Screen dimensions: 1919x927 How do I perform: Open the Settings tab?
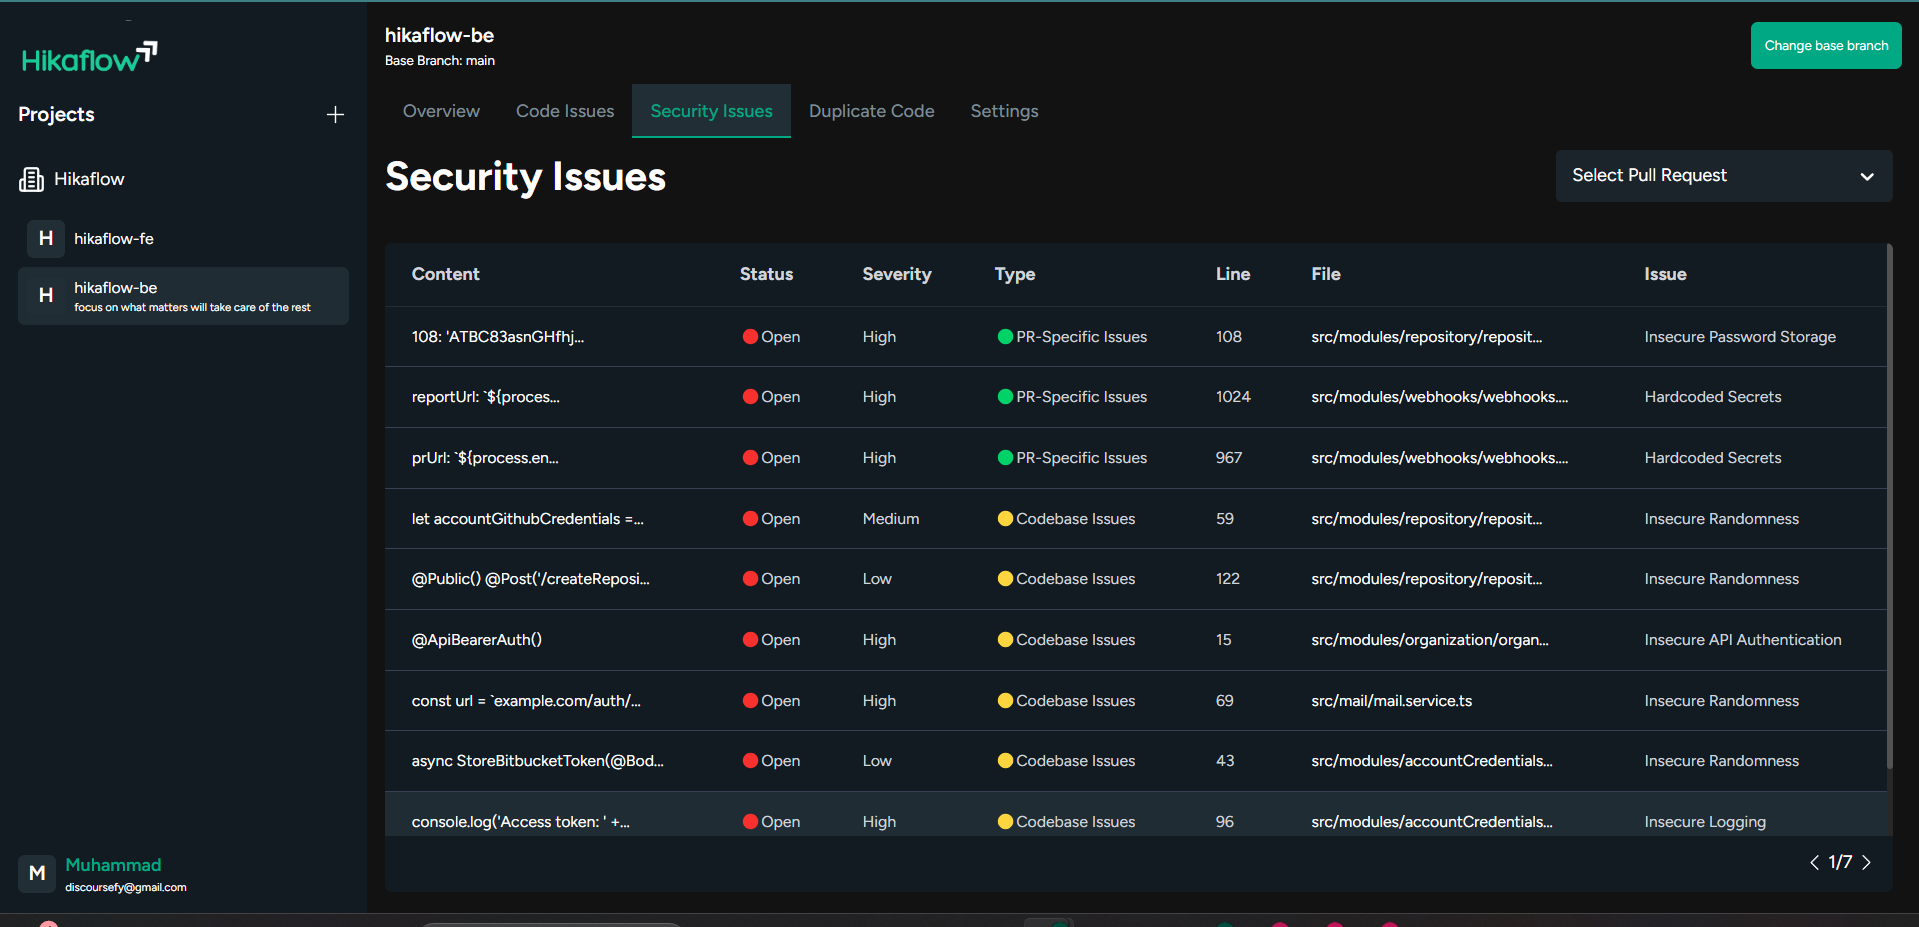[x=1004, y=111]
